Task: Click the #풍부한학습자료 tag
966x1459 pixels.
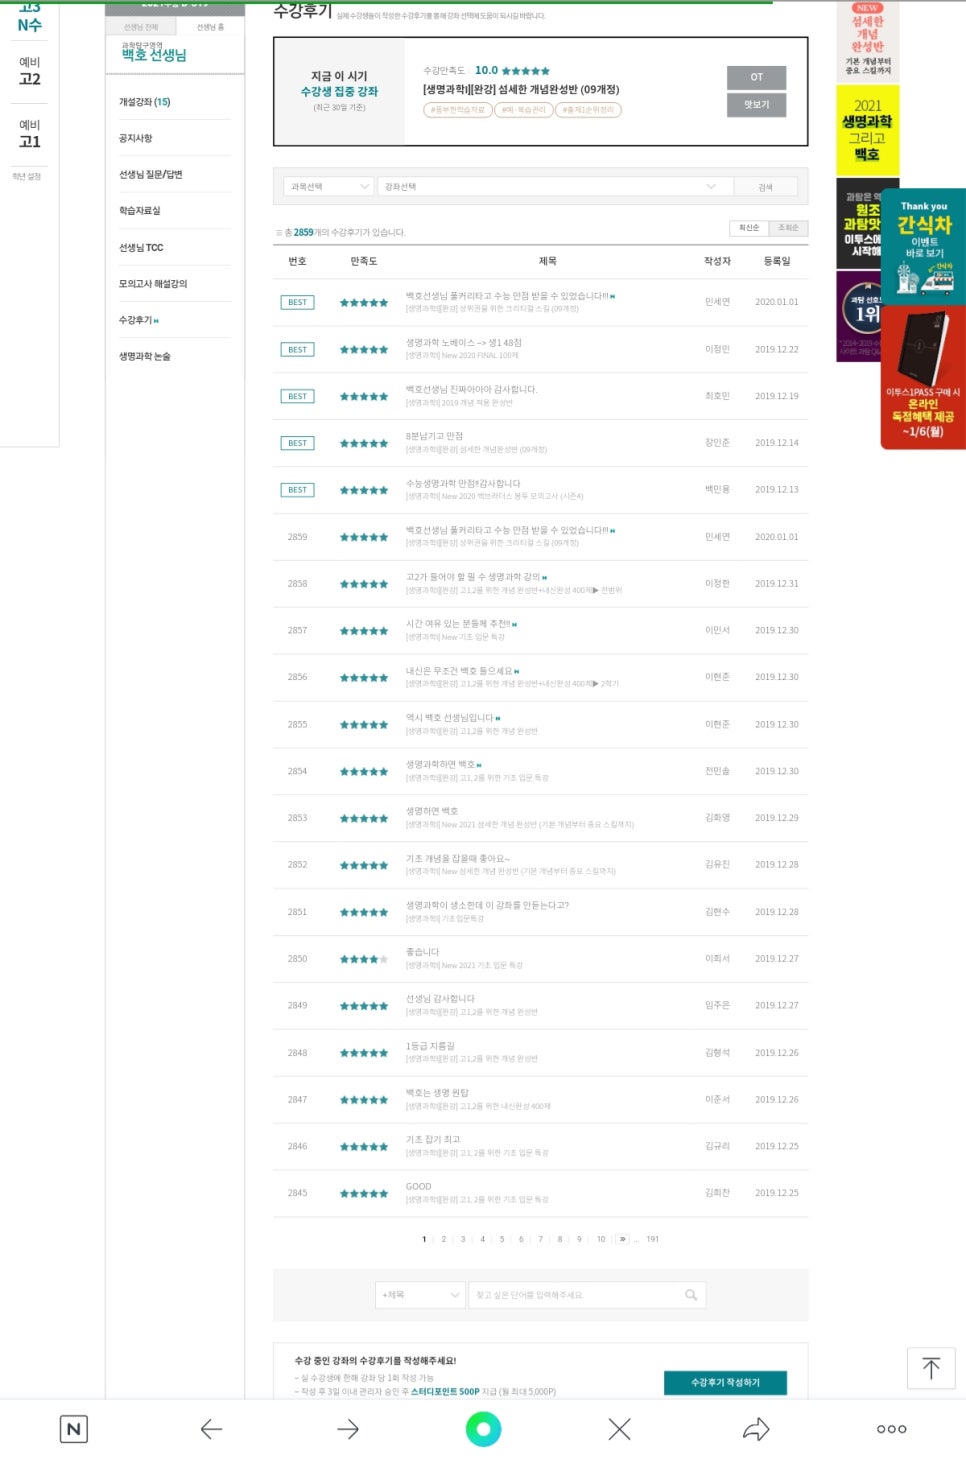Action: pos(458,110)
